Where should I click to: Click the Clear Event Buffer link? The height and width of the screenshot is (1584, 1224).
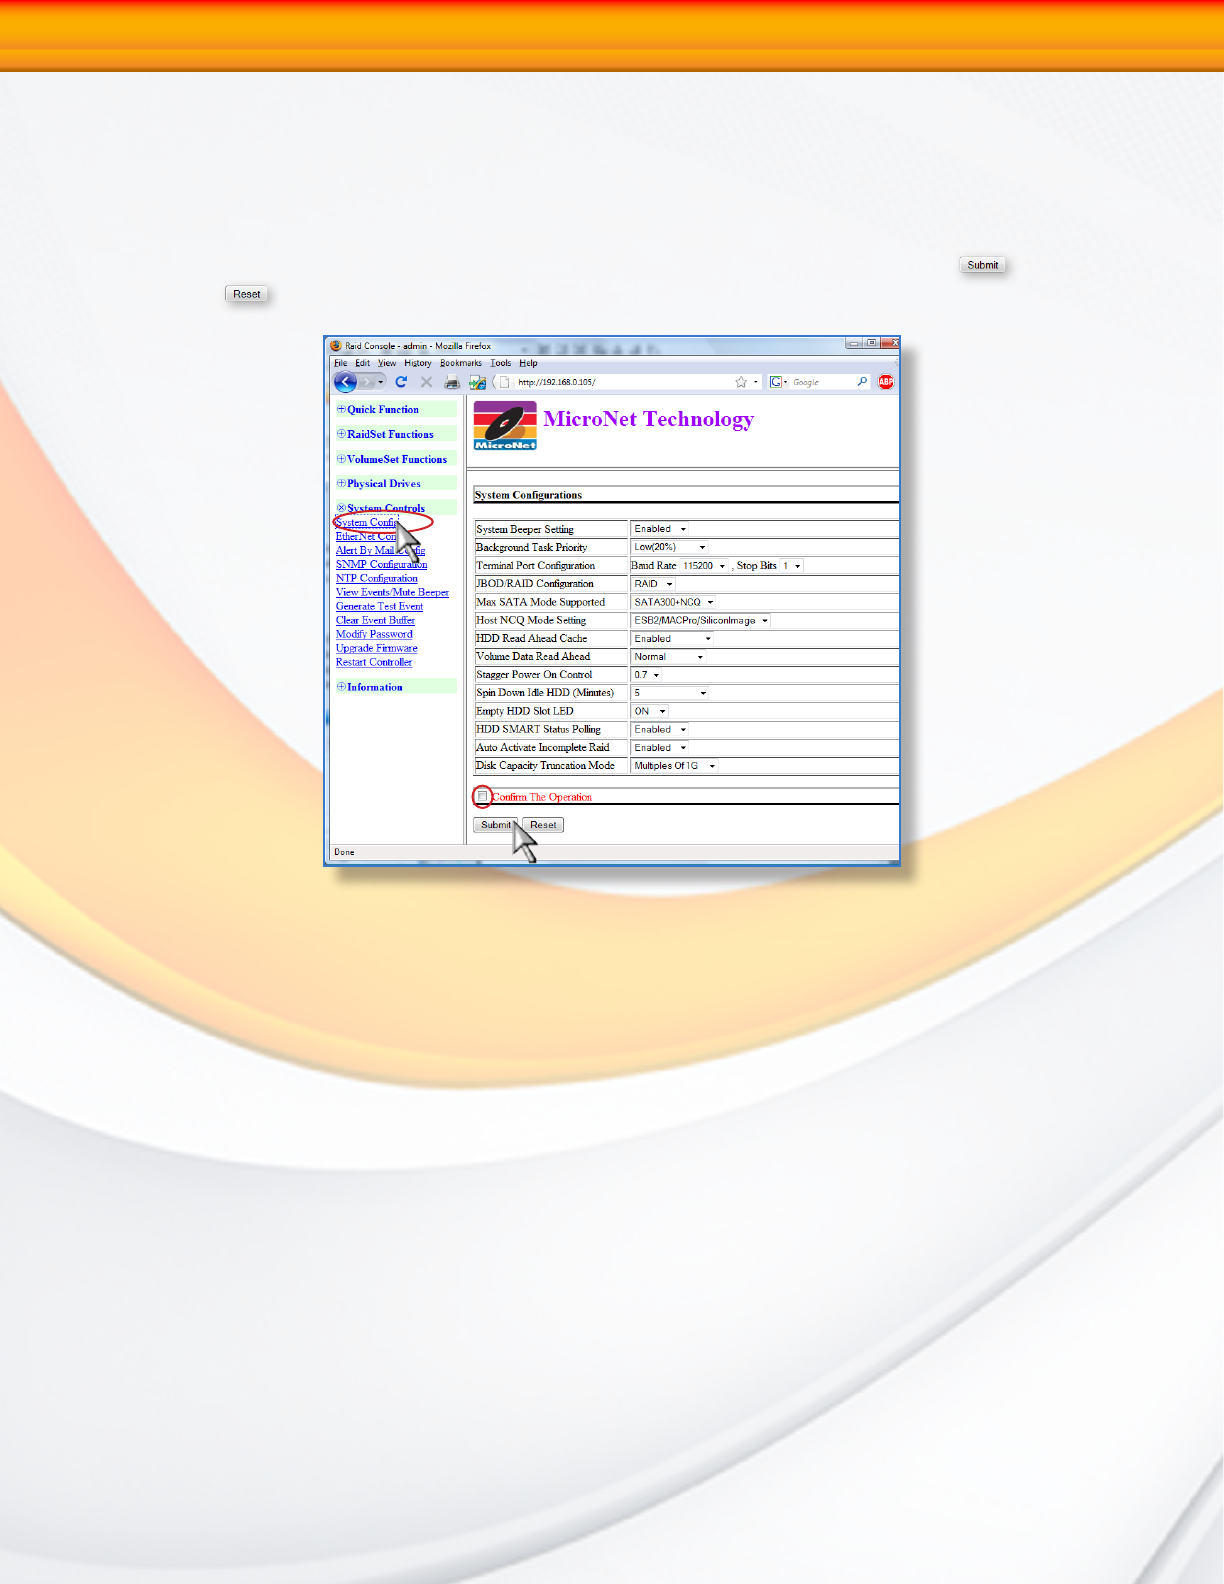point(375,620)
